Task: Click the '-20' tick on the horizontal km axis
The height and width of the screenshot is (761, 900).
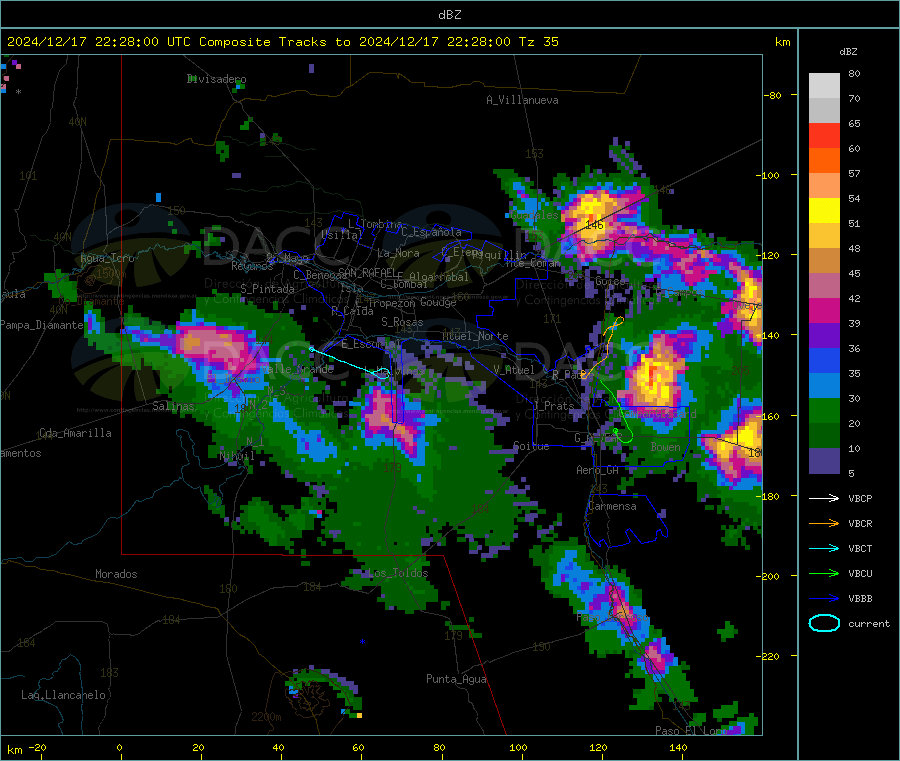Action: click(38, 747)
